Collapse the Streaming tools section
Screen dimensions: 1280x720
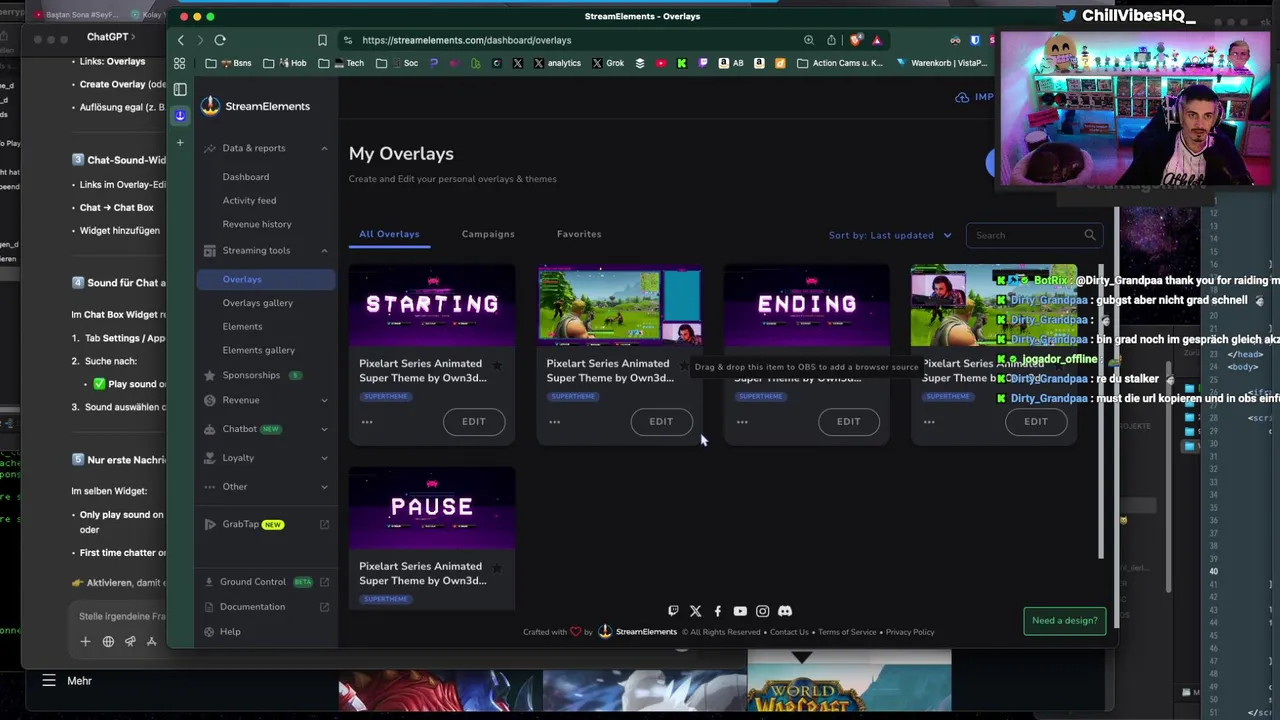coord(324,250)
